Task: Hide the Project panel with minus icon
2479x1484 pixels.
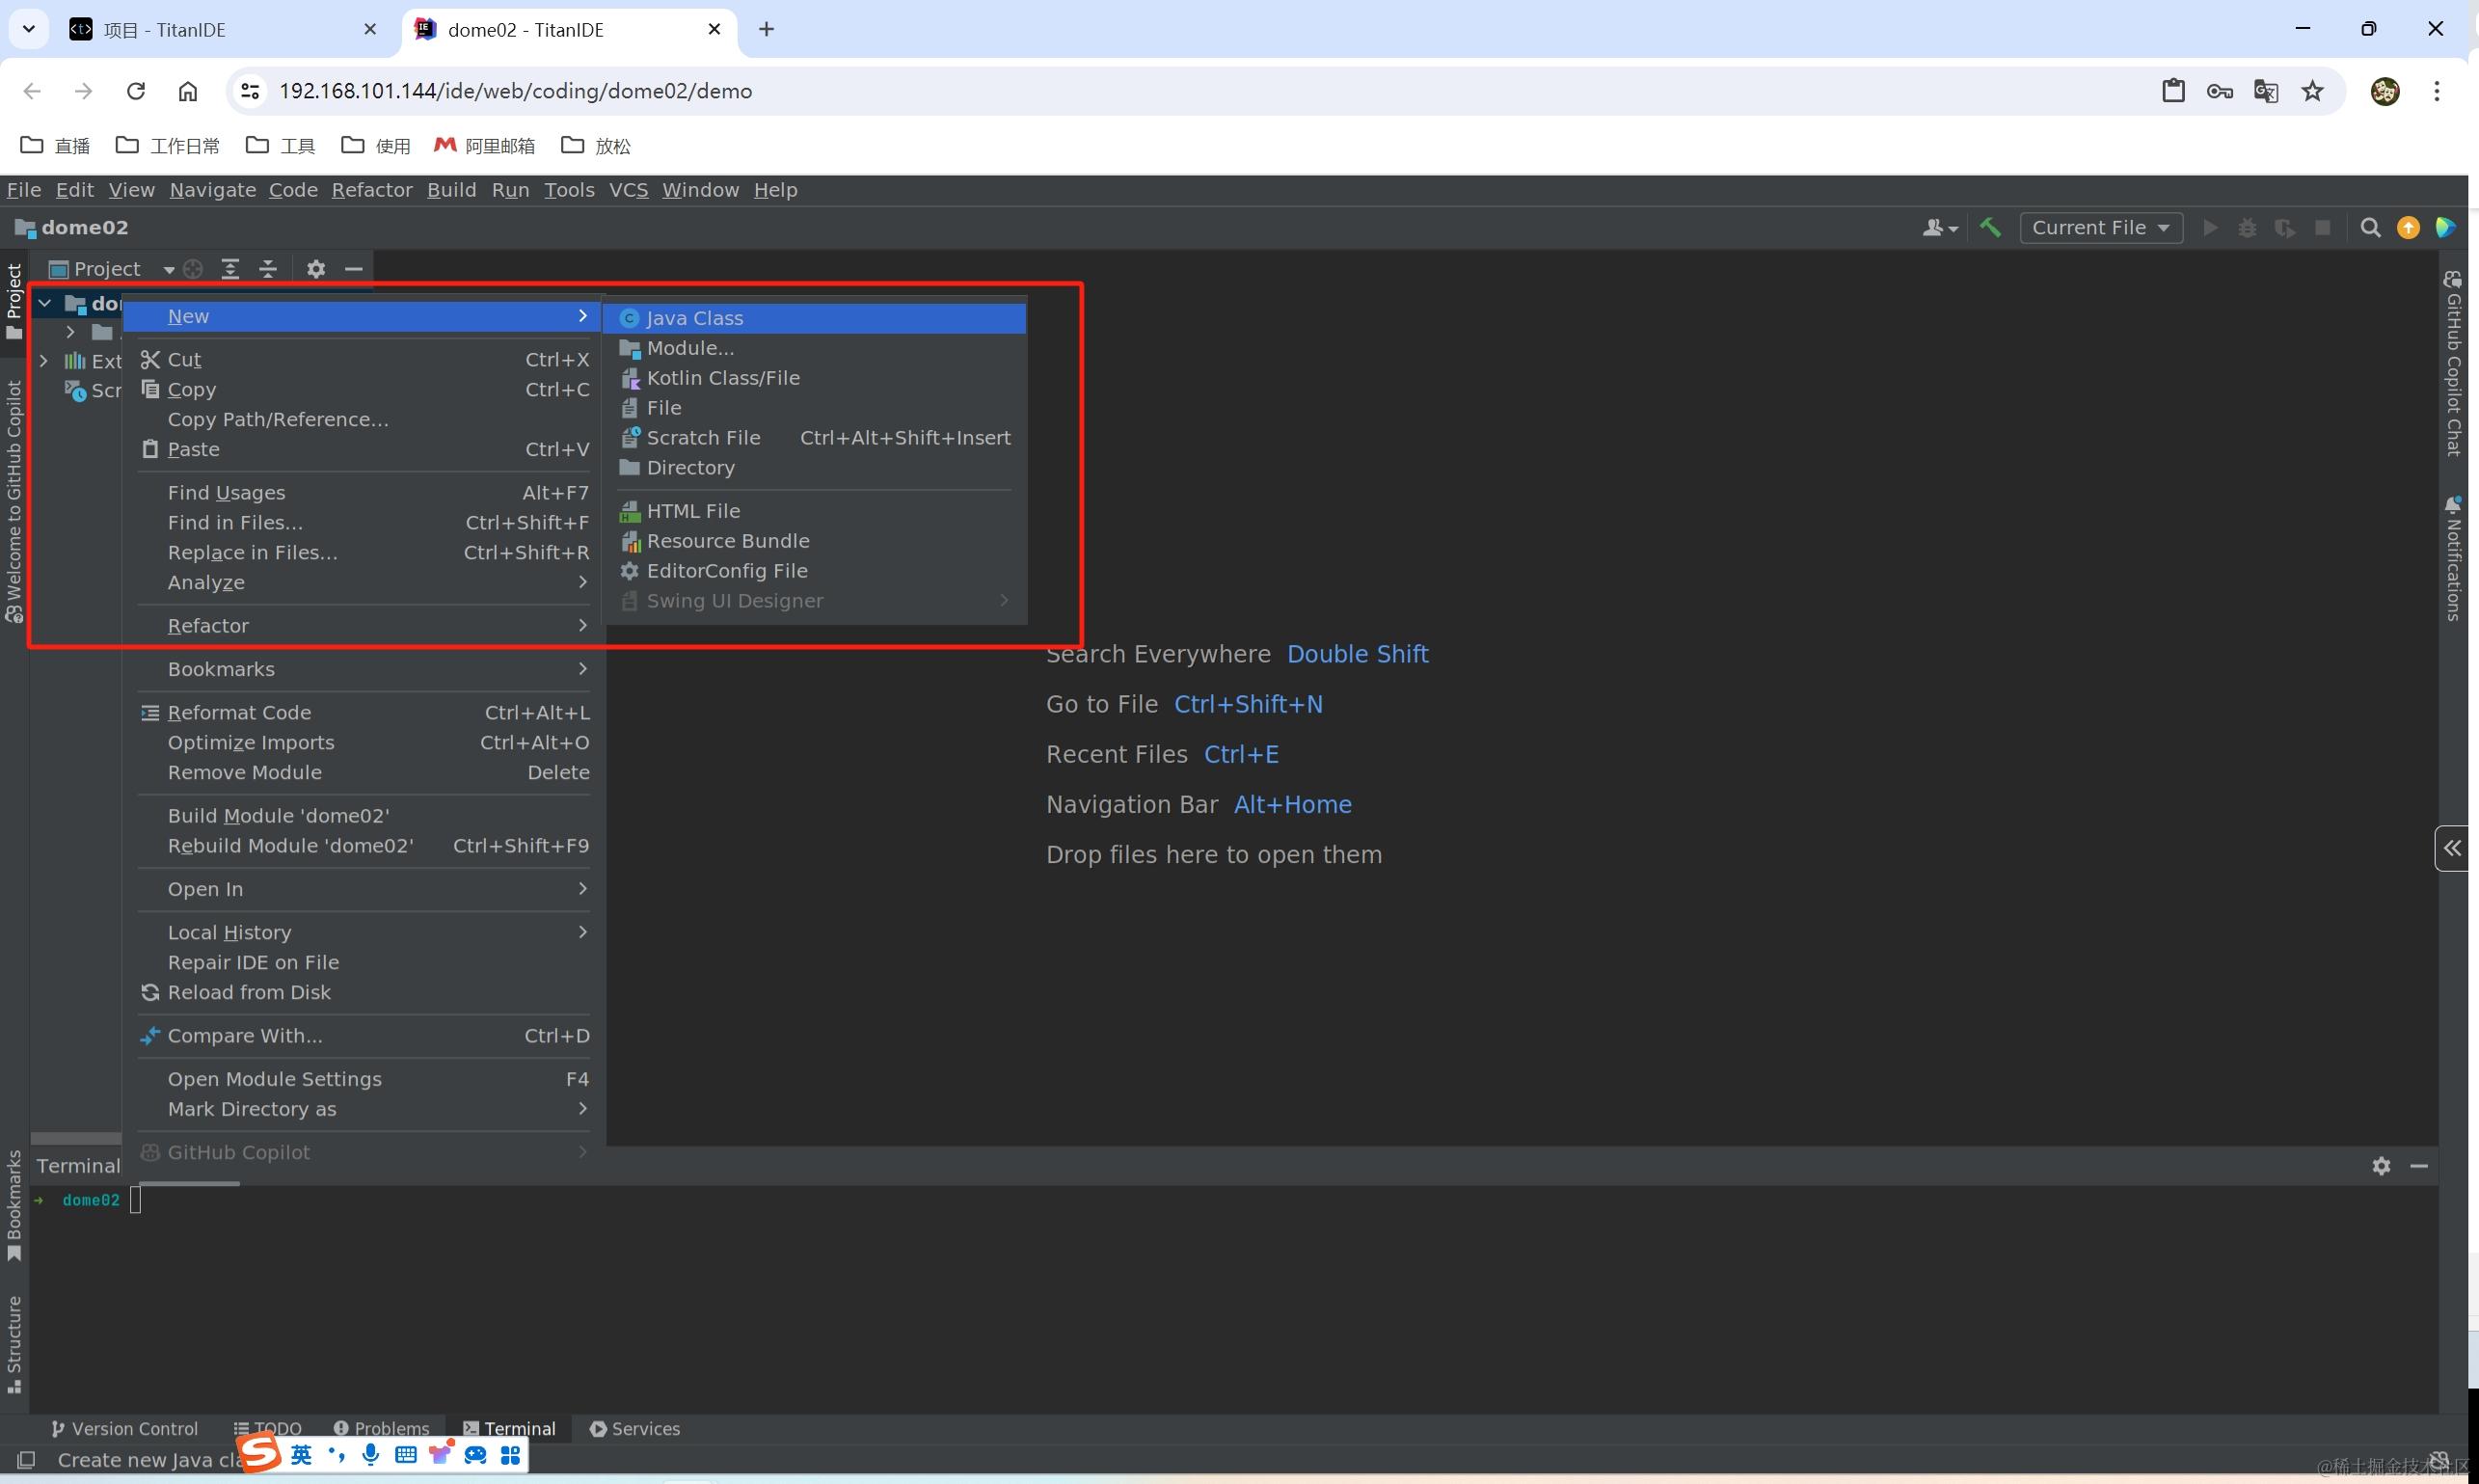Action: 353,269
